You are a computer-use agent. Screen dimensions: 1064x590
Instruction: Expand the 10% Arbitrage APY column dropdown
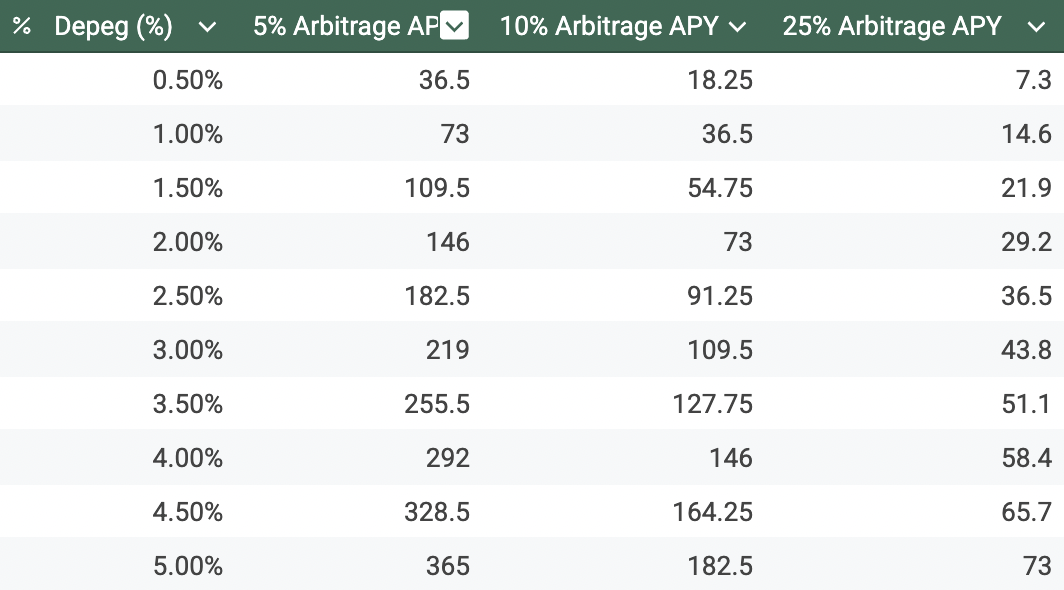(738, 27)
